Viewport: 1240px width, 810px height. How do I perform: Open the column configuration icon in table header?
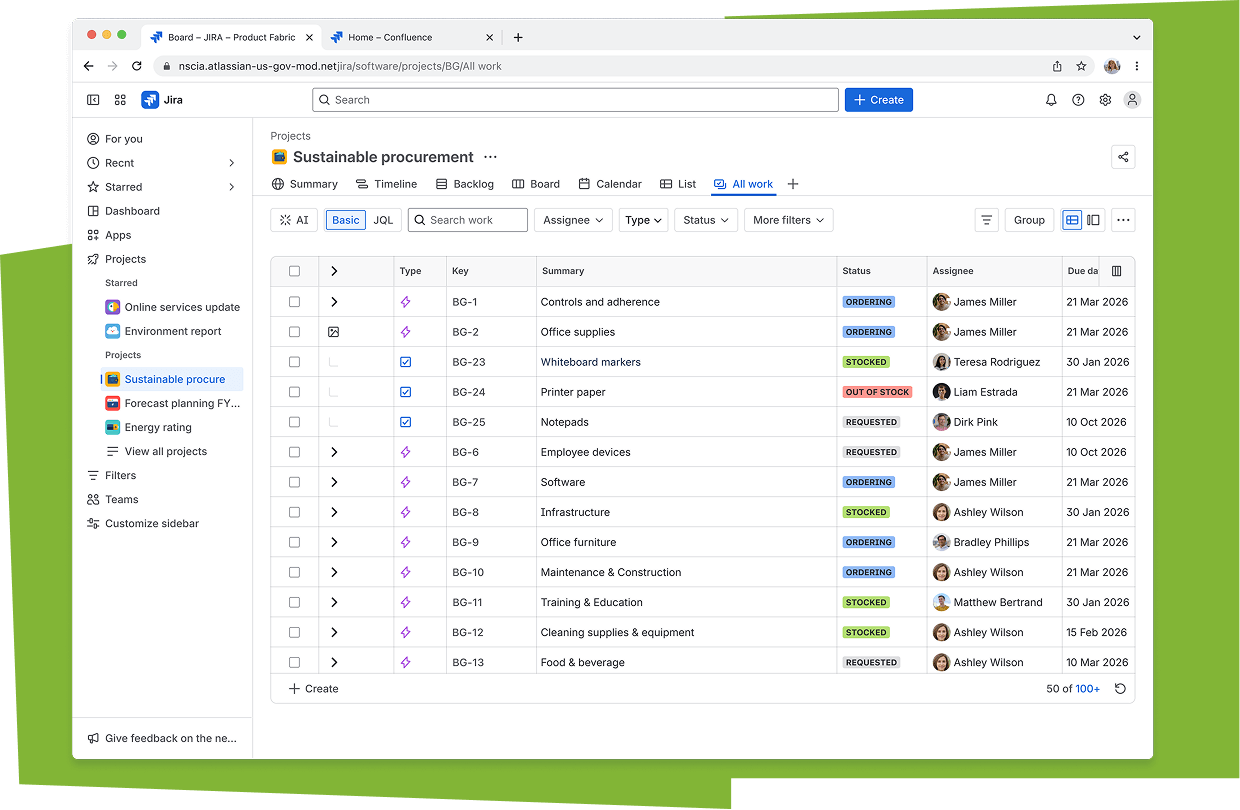[1117, 271]
